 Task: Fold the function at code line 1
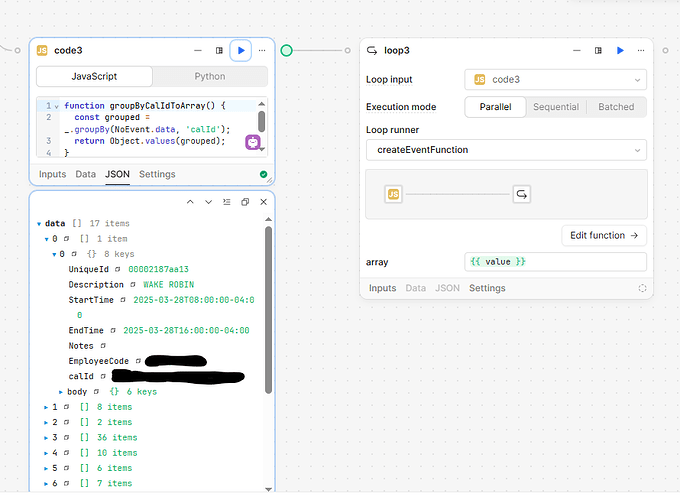tap(56, 106)
